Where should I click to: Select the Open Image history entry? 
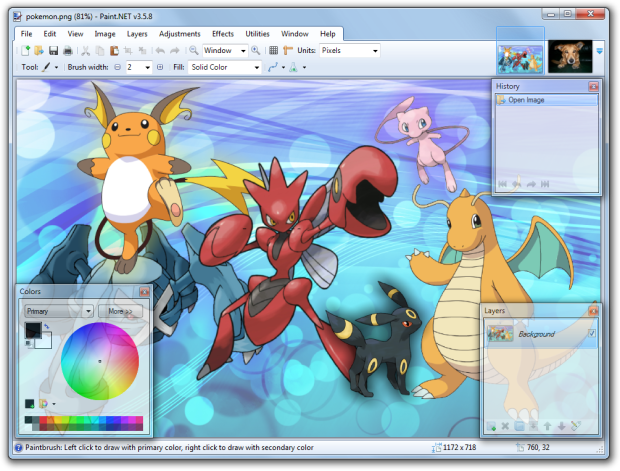tap(546, 100)
